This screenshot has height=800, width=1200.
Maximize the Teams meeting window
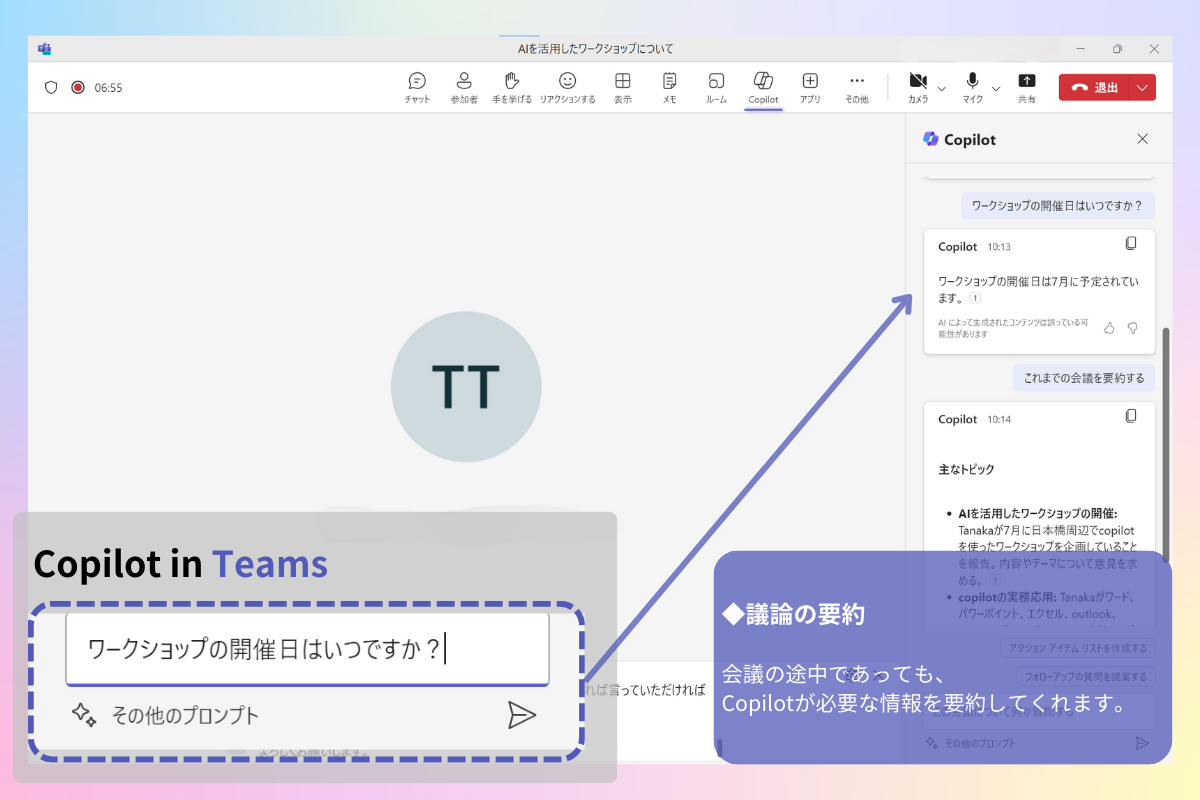(1117, 48)
